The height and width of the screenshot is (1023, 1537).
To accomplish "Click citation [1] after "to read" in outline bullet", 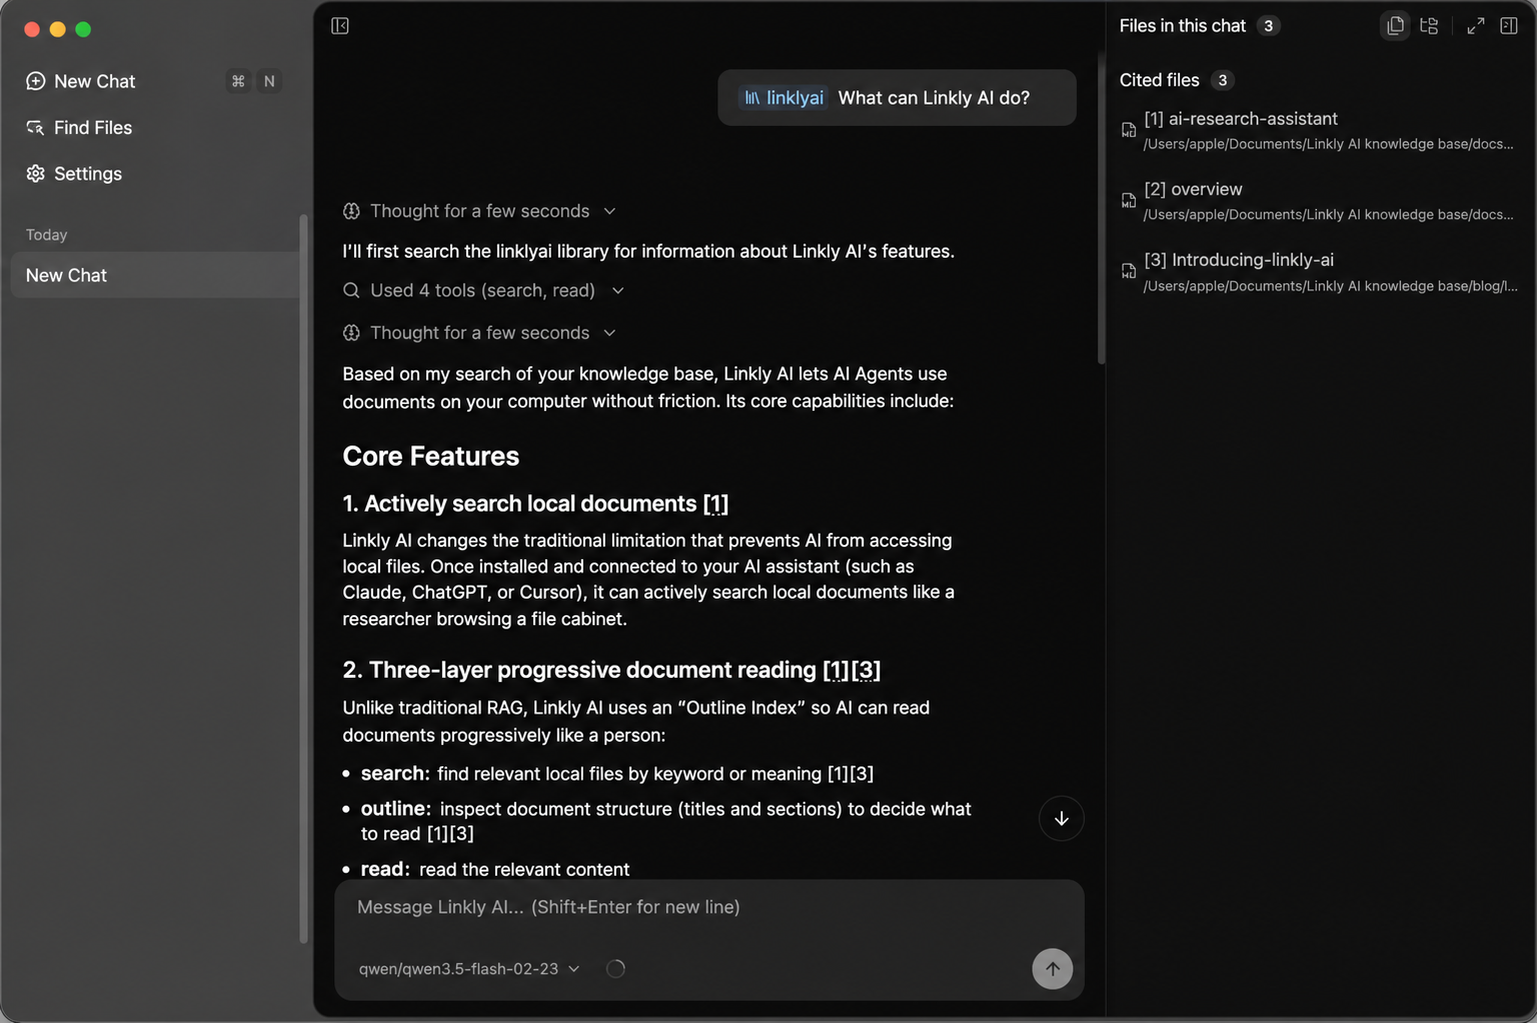I will point(438,834).
